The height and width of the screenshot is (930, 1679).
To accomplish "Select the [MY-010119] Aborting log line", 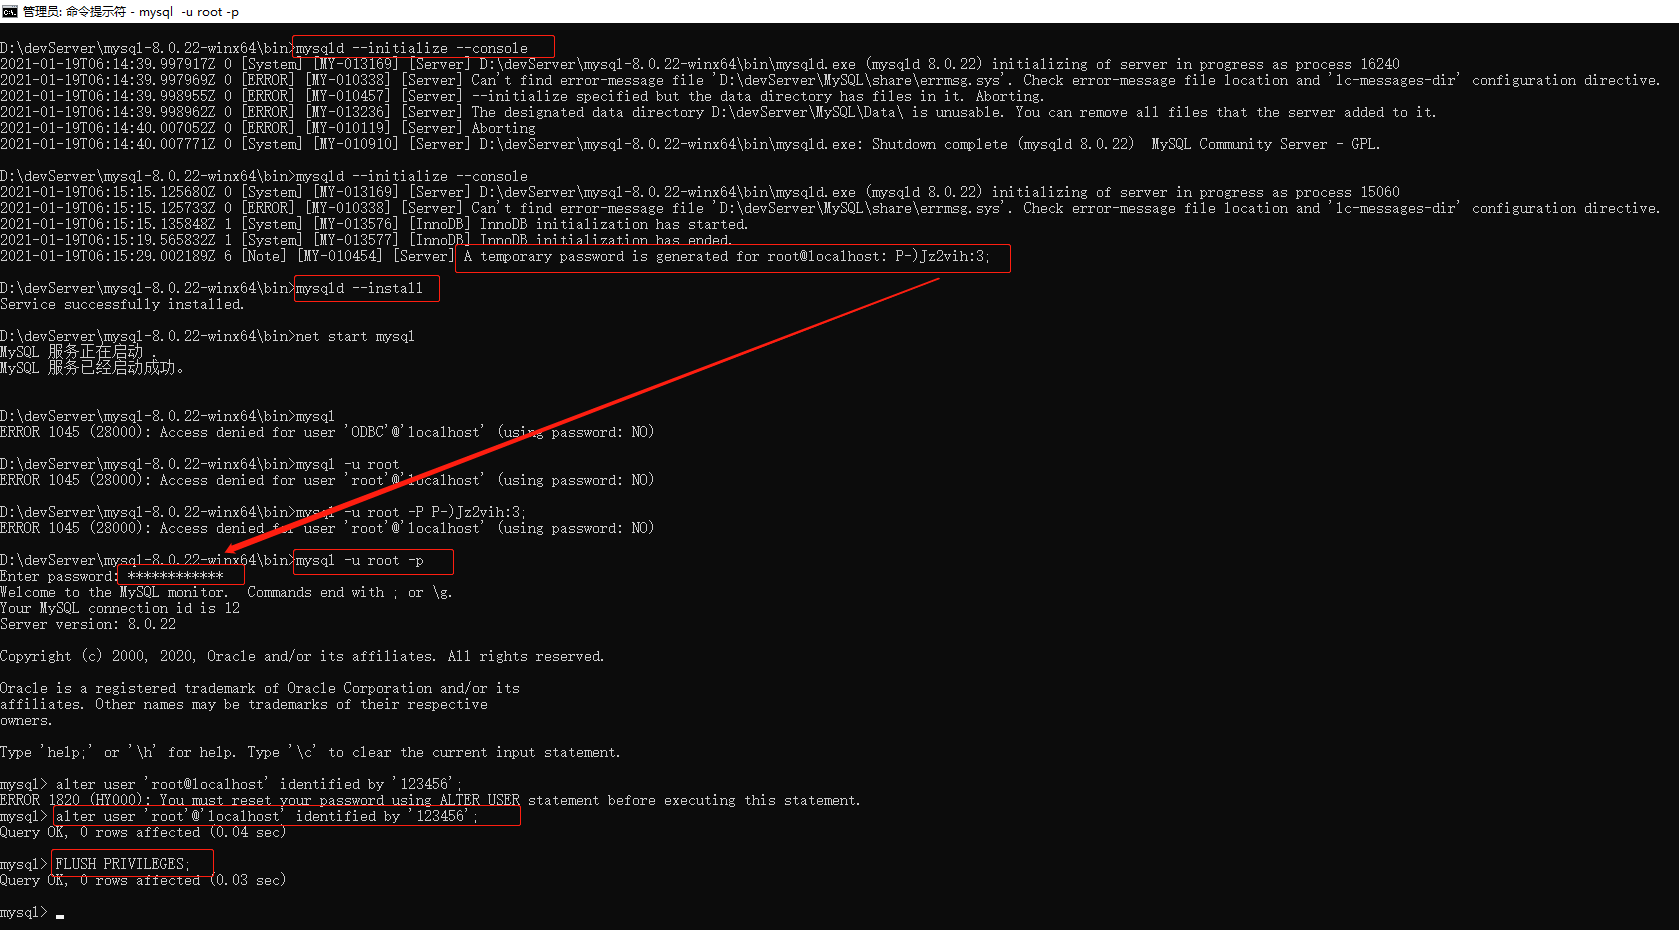I will tap(268, 128).
